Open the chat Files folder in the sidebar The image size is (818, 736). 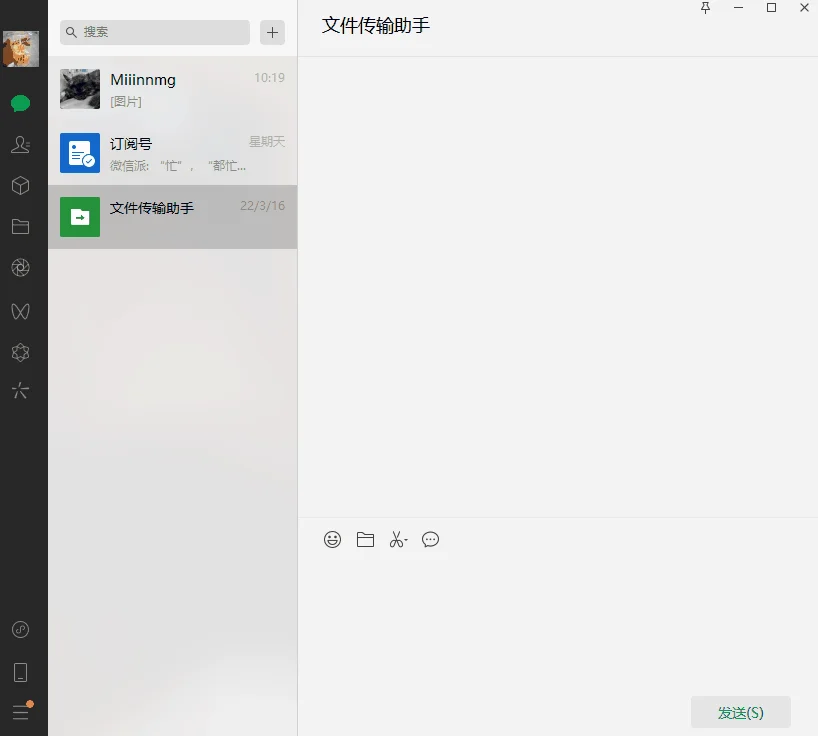point(20,226)
